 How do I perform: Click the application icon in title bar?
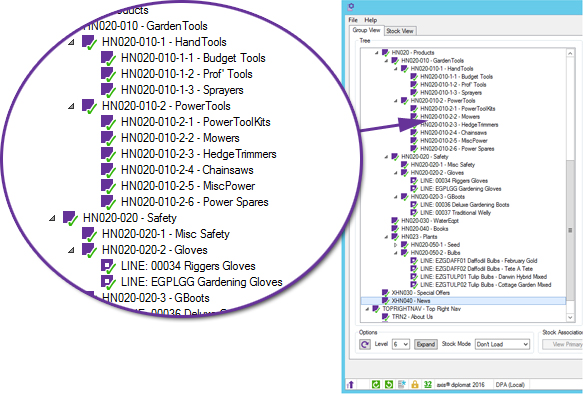pos(351,6)
